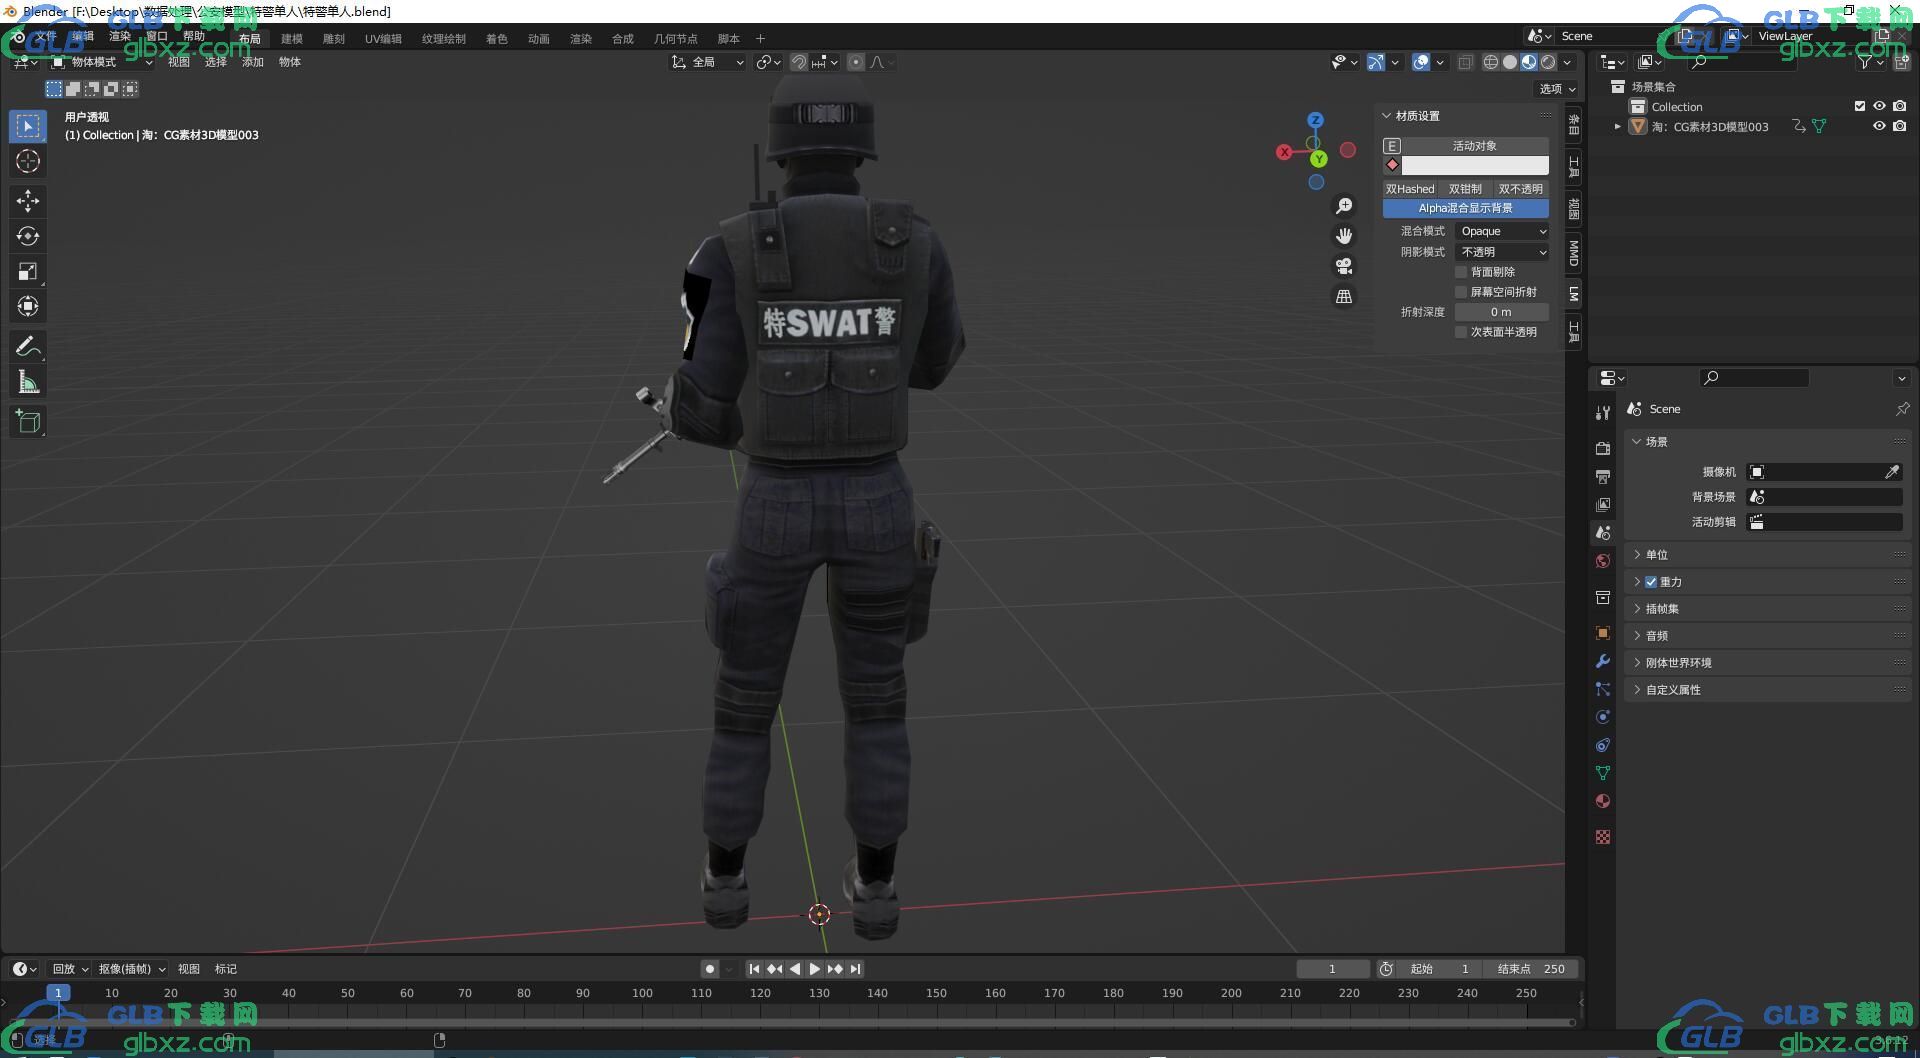Open the 混合模式 Opaque dropdown
Screen dimensions: 1920x1058
pos(1502,231)
